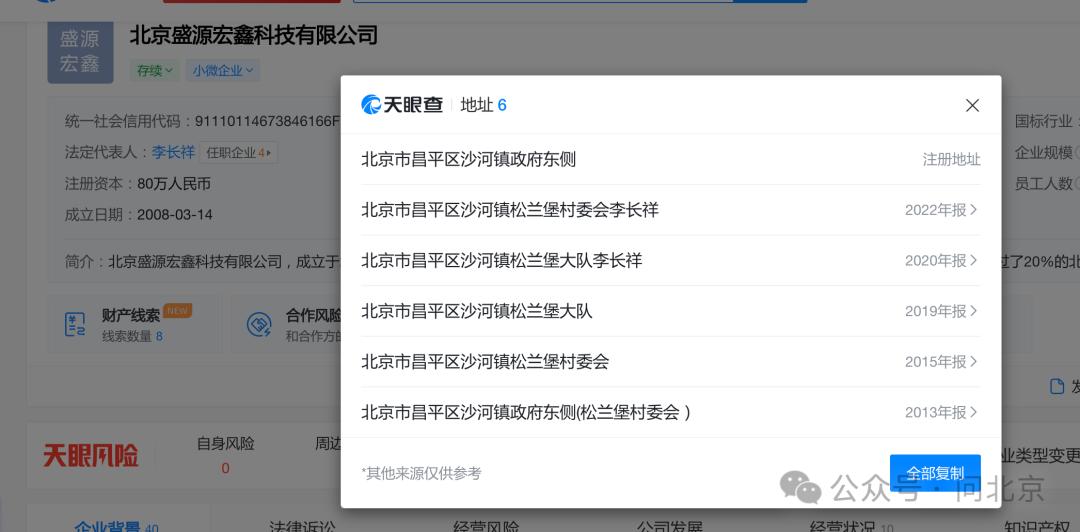Switch to 企业背景 tab
This screenshot has height=532, width=1080.
click(x=116, y=527)
